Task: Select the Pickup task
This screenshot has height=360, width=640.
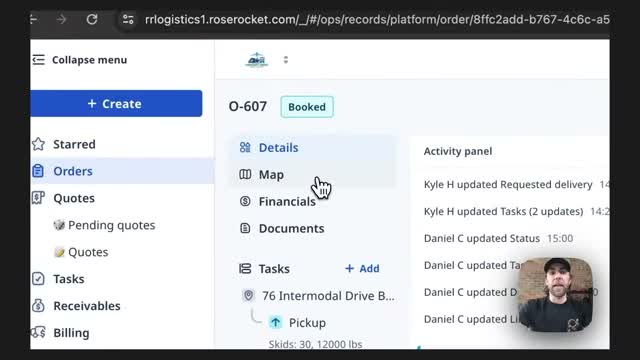Action: (307, 322)
